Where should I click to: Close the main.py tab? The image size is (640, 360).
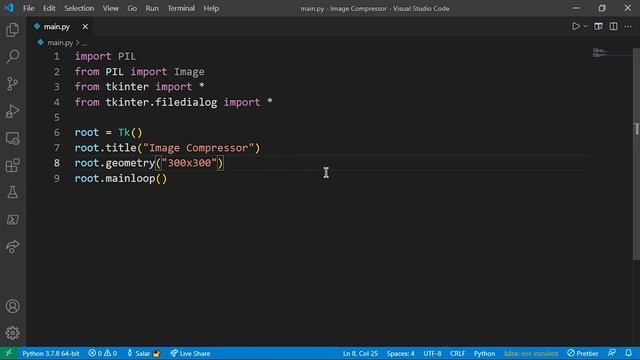coord(85,27)
